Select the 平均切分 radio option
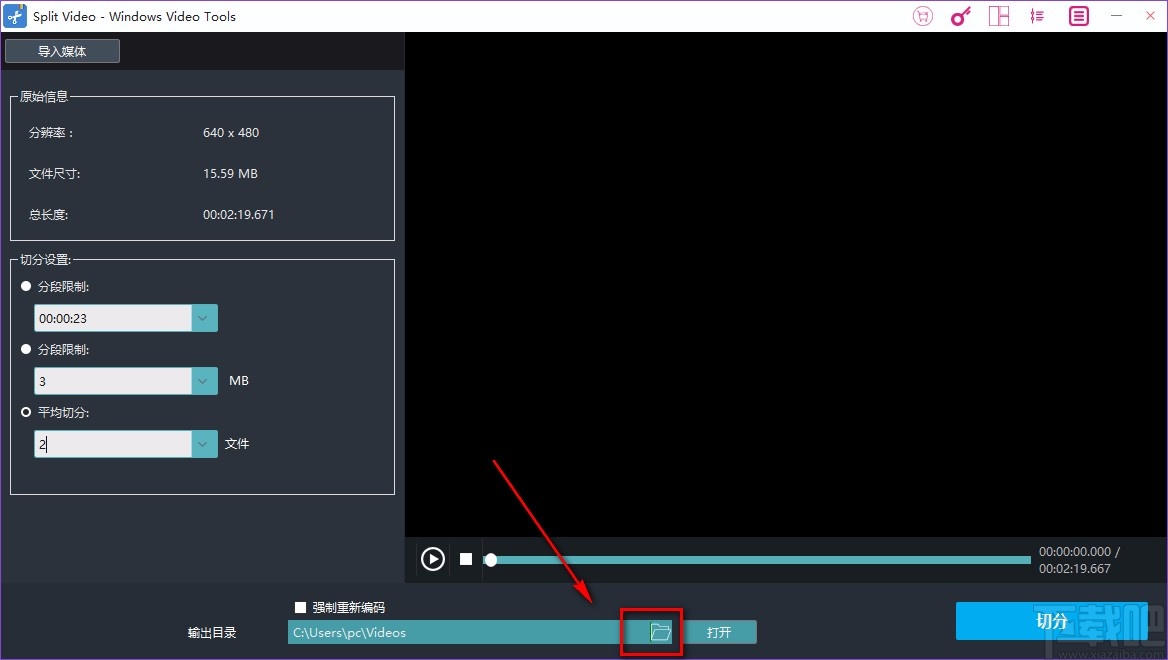This screenshot has width=1168, height=660. [27, 412]
